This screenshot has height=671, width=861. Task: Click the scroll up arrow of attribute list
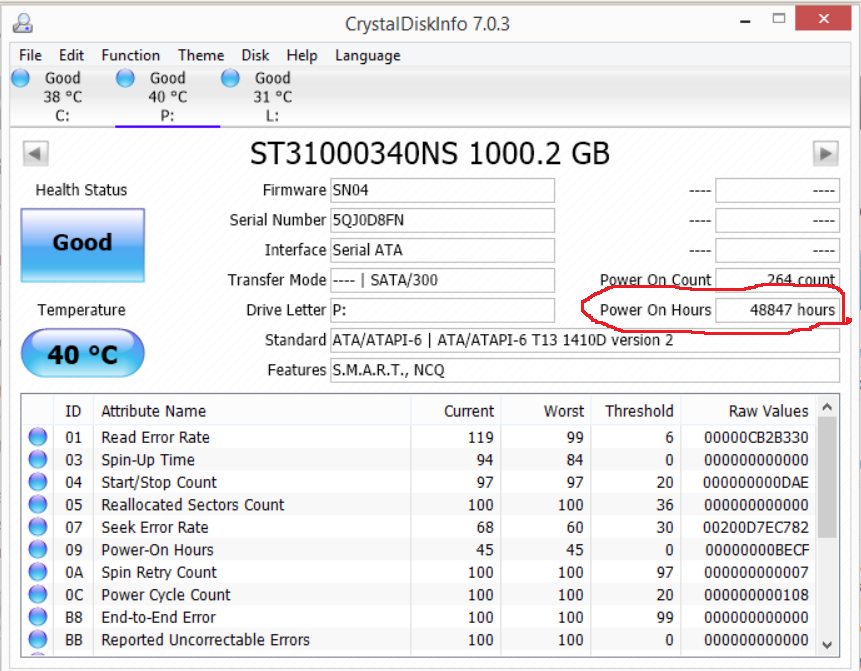[828, 407]
